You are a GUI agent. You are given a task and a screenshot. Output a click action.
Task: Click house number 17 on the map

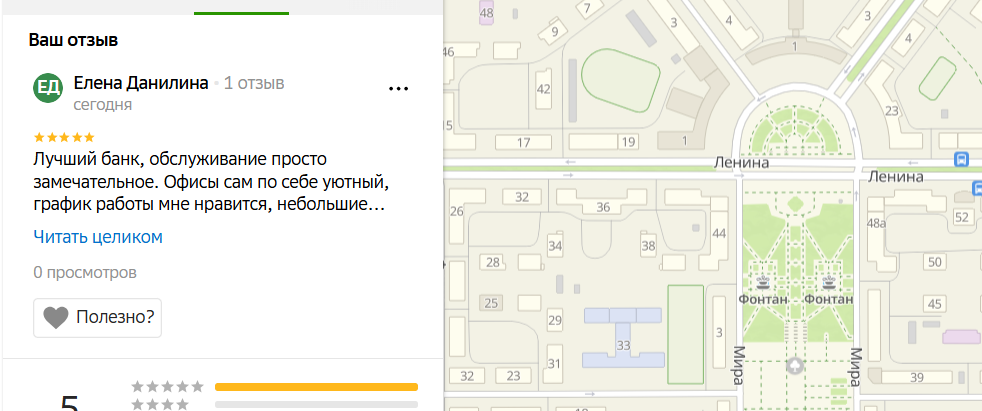coord(524,143)
